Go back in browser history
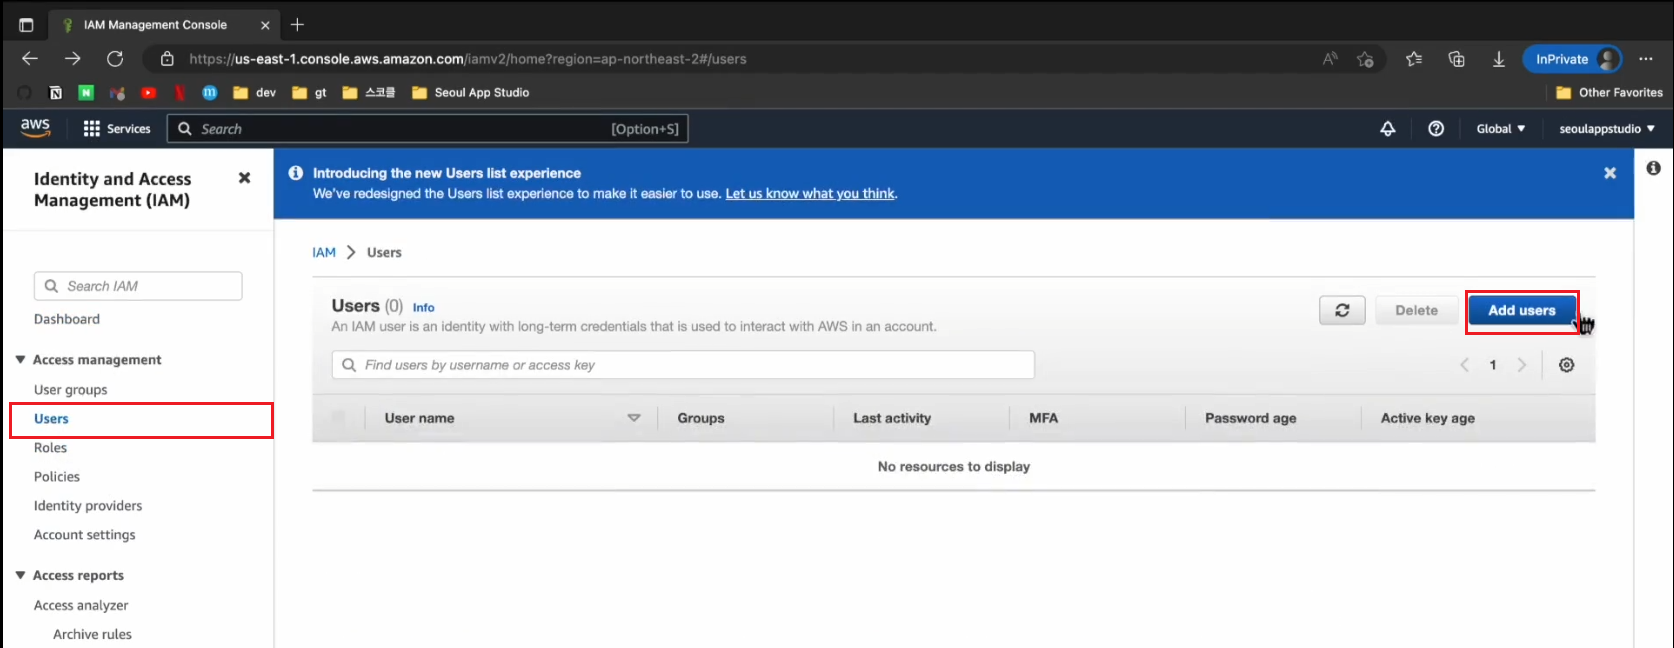 30,59
